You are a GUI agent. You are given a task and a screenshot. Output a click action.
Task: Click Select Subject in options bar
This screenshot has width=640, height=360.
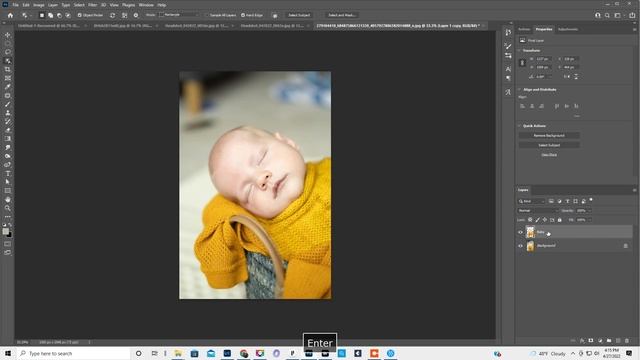click(x=299, y=15)
